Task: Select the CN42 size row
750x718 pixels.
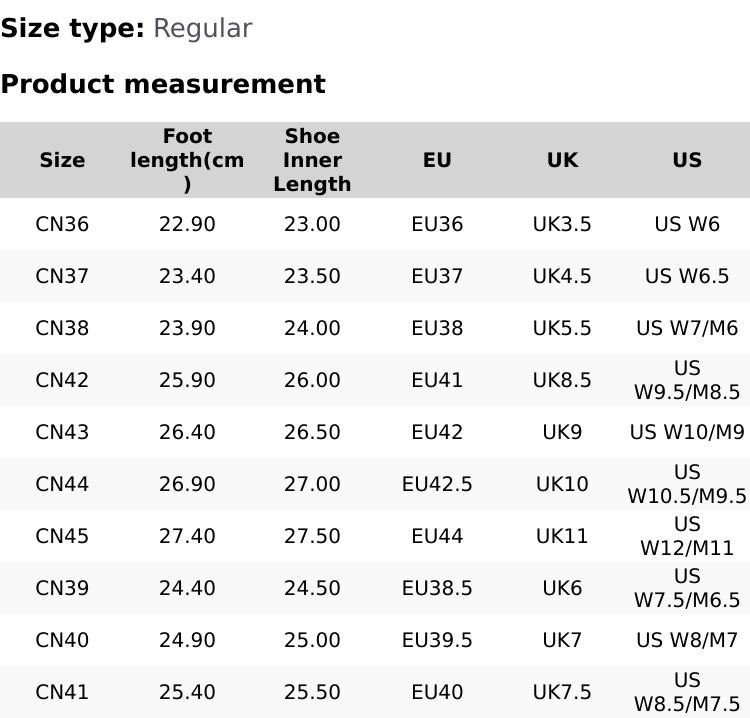Action: click(x=62, y=380)
